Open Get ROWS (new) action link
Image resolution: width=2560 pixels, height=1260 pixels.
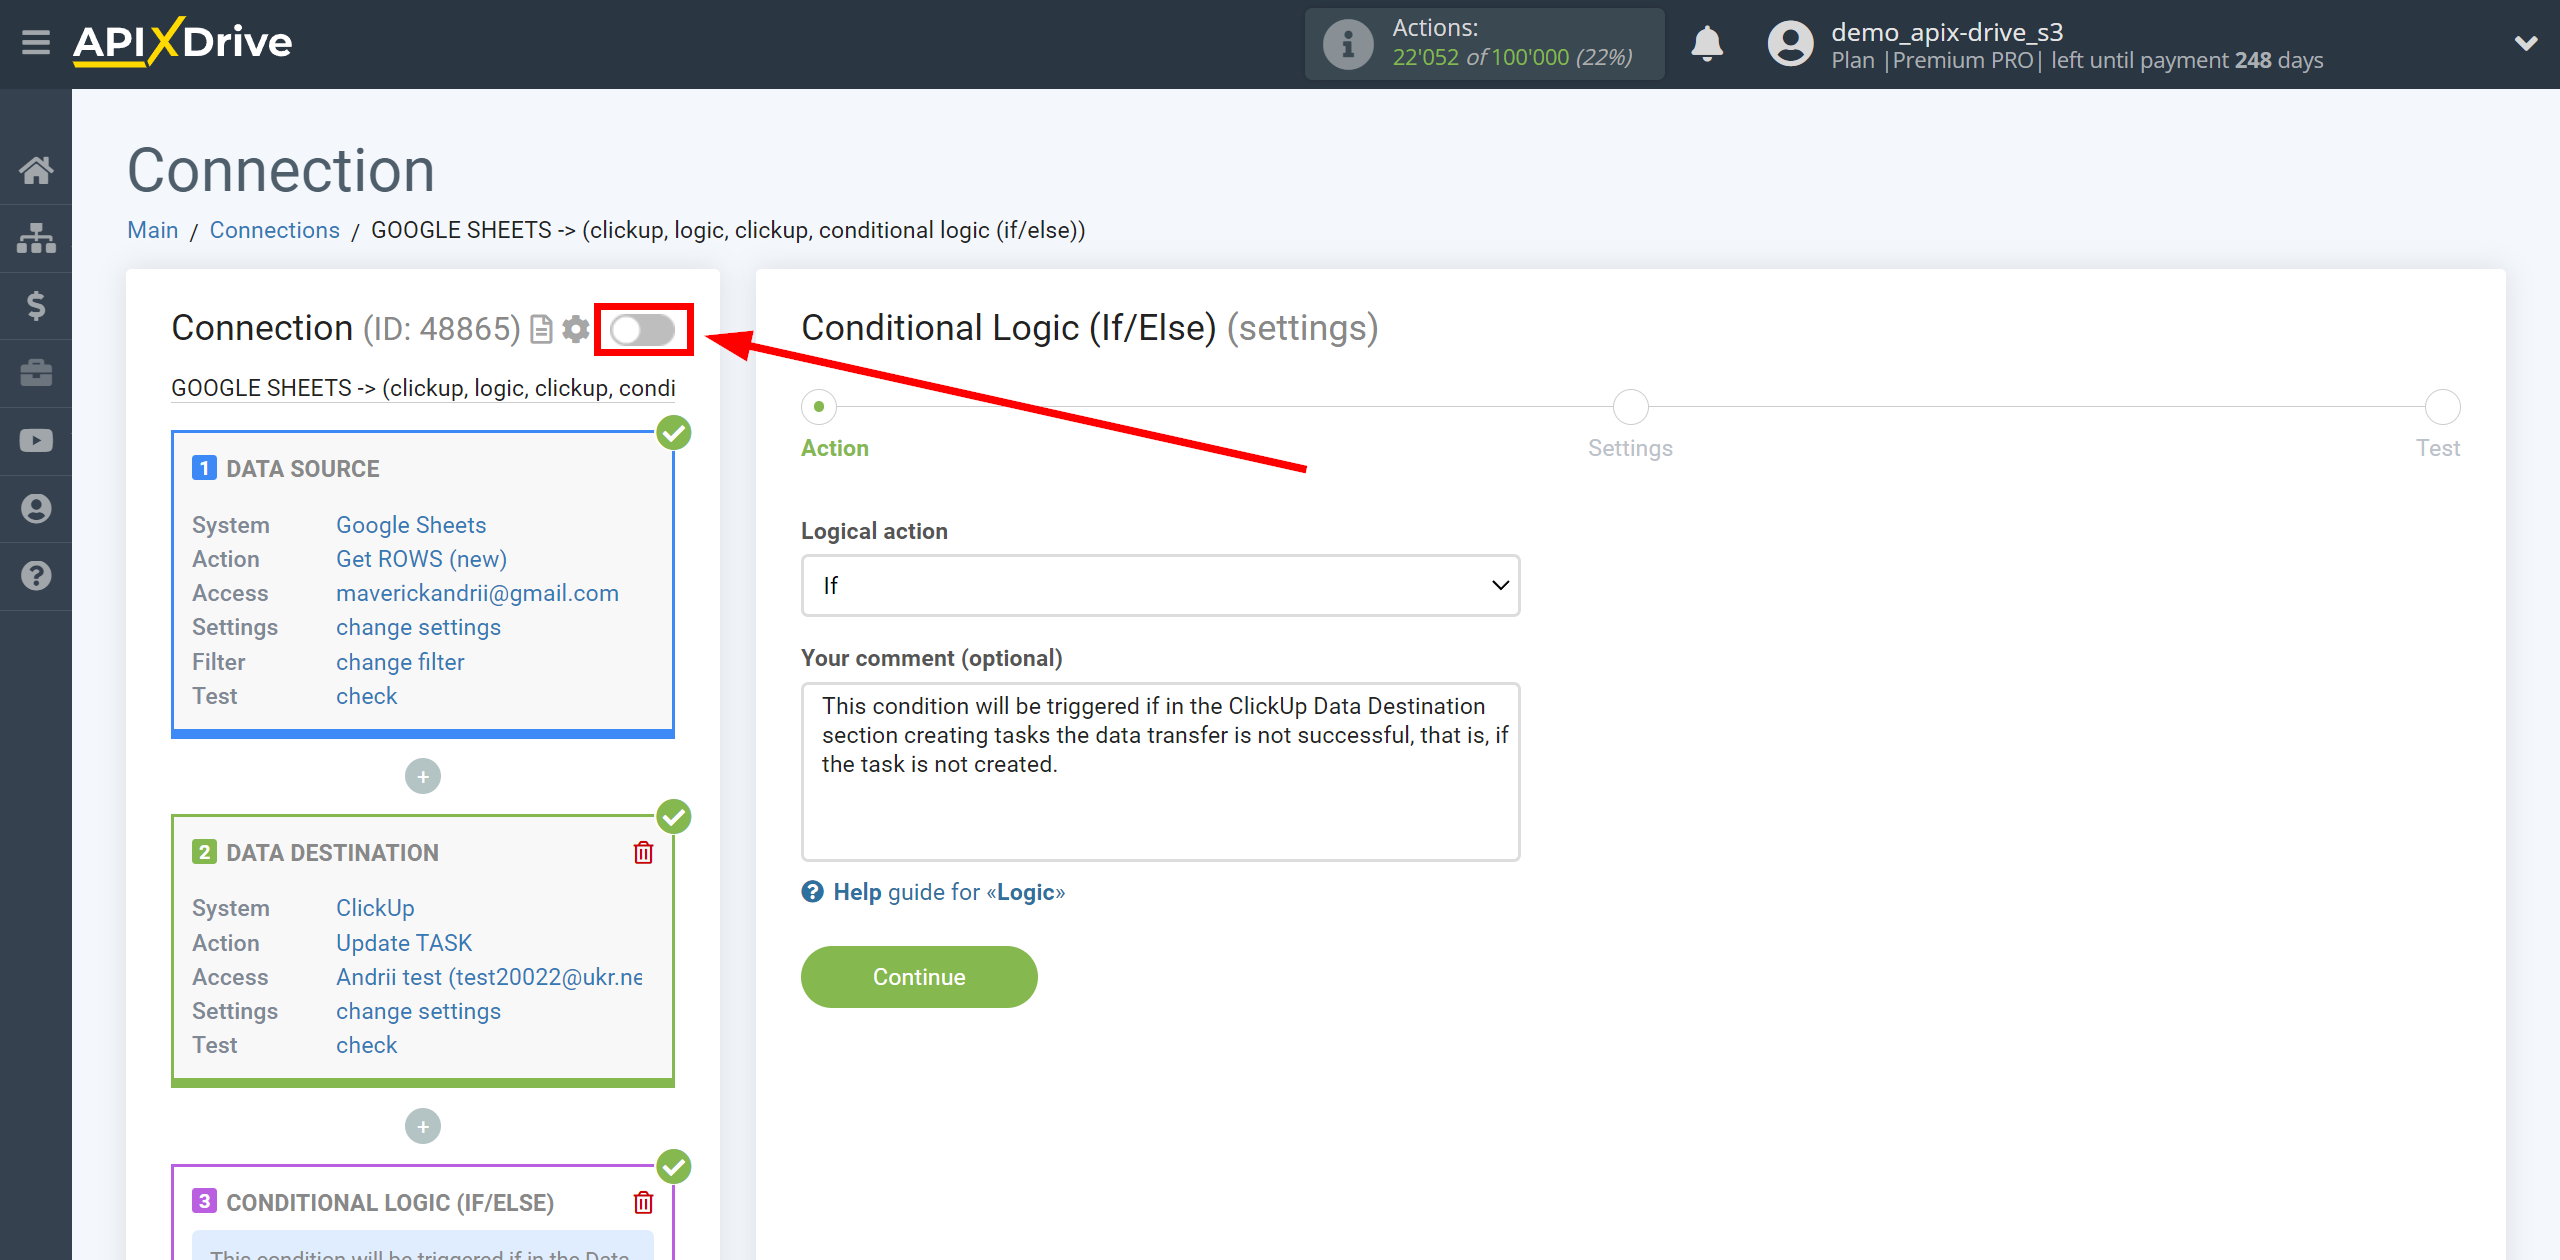[421, 559]
